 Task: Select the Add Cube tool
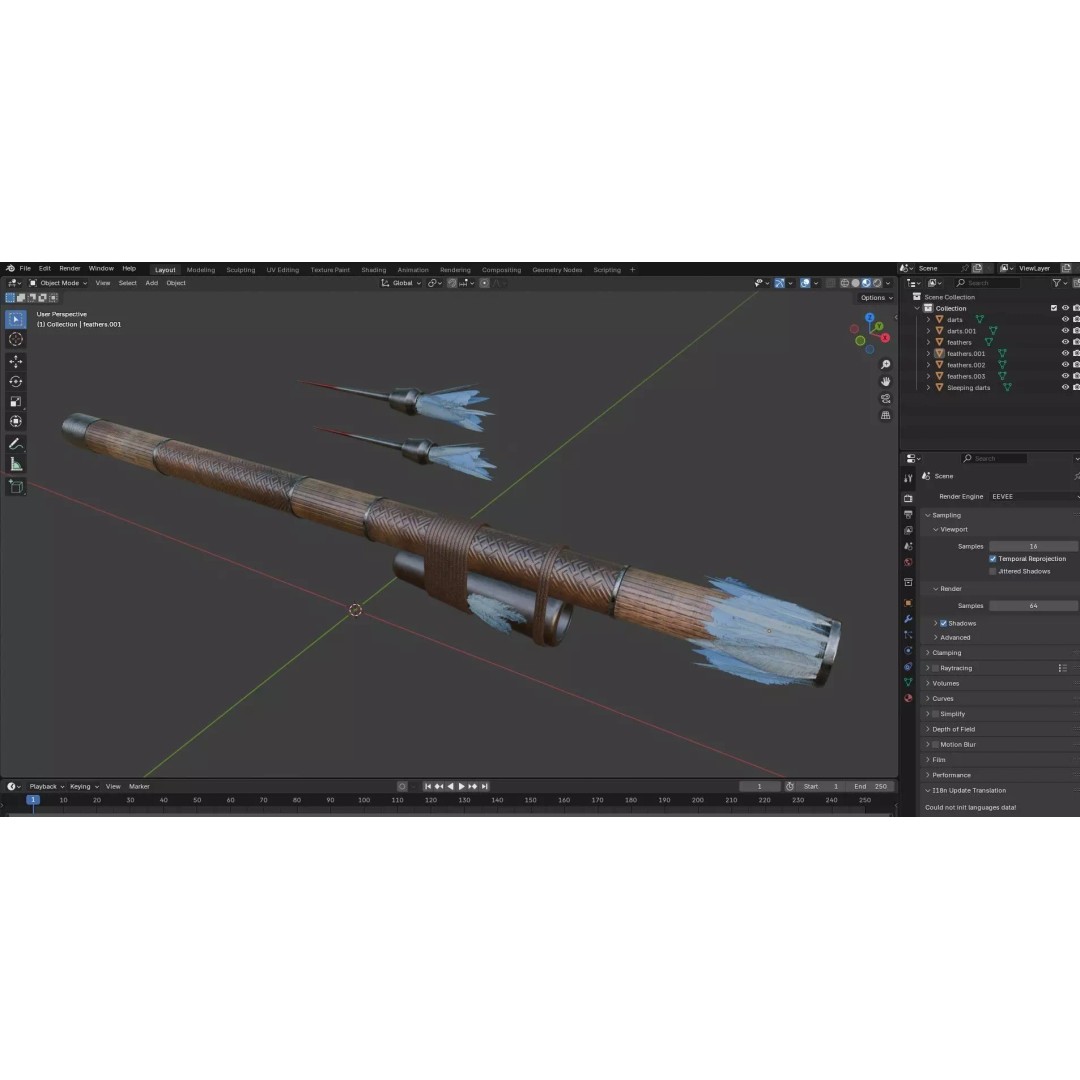tap(16, 487)
